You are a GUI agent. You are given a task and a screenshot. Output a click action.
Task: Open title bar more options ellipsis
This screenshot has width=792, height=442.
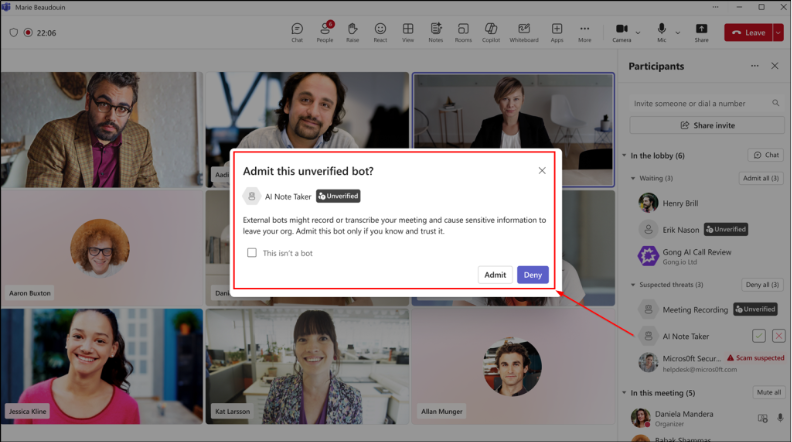(x=715, y=7)
